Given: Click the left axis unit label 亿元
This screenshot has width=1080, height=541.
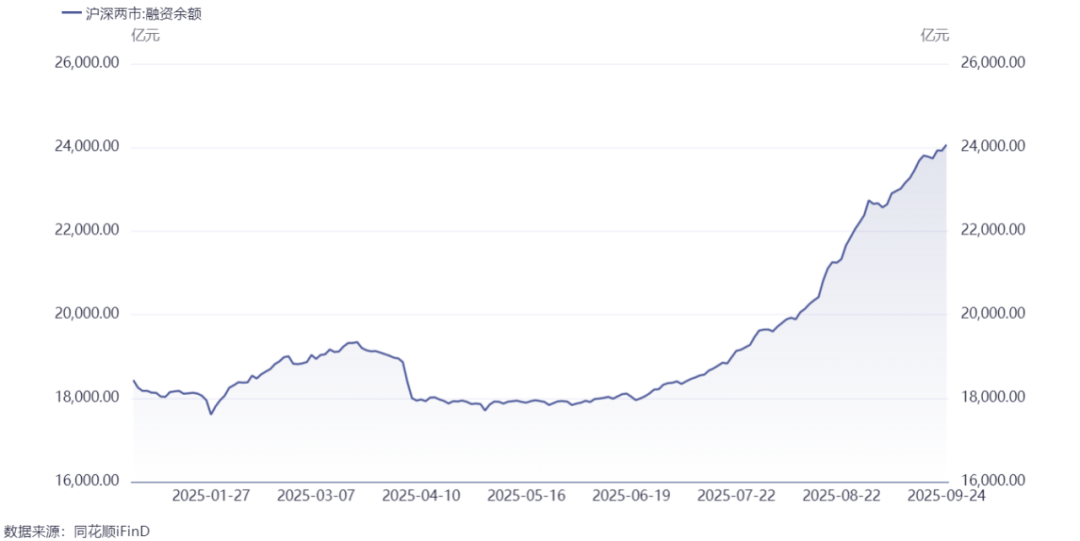Looking at the screenshot, I should (145, 35).
